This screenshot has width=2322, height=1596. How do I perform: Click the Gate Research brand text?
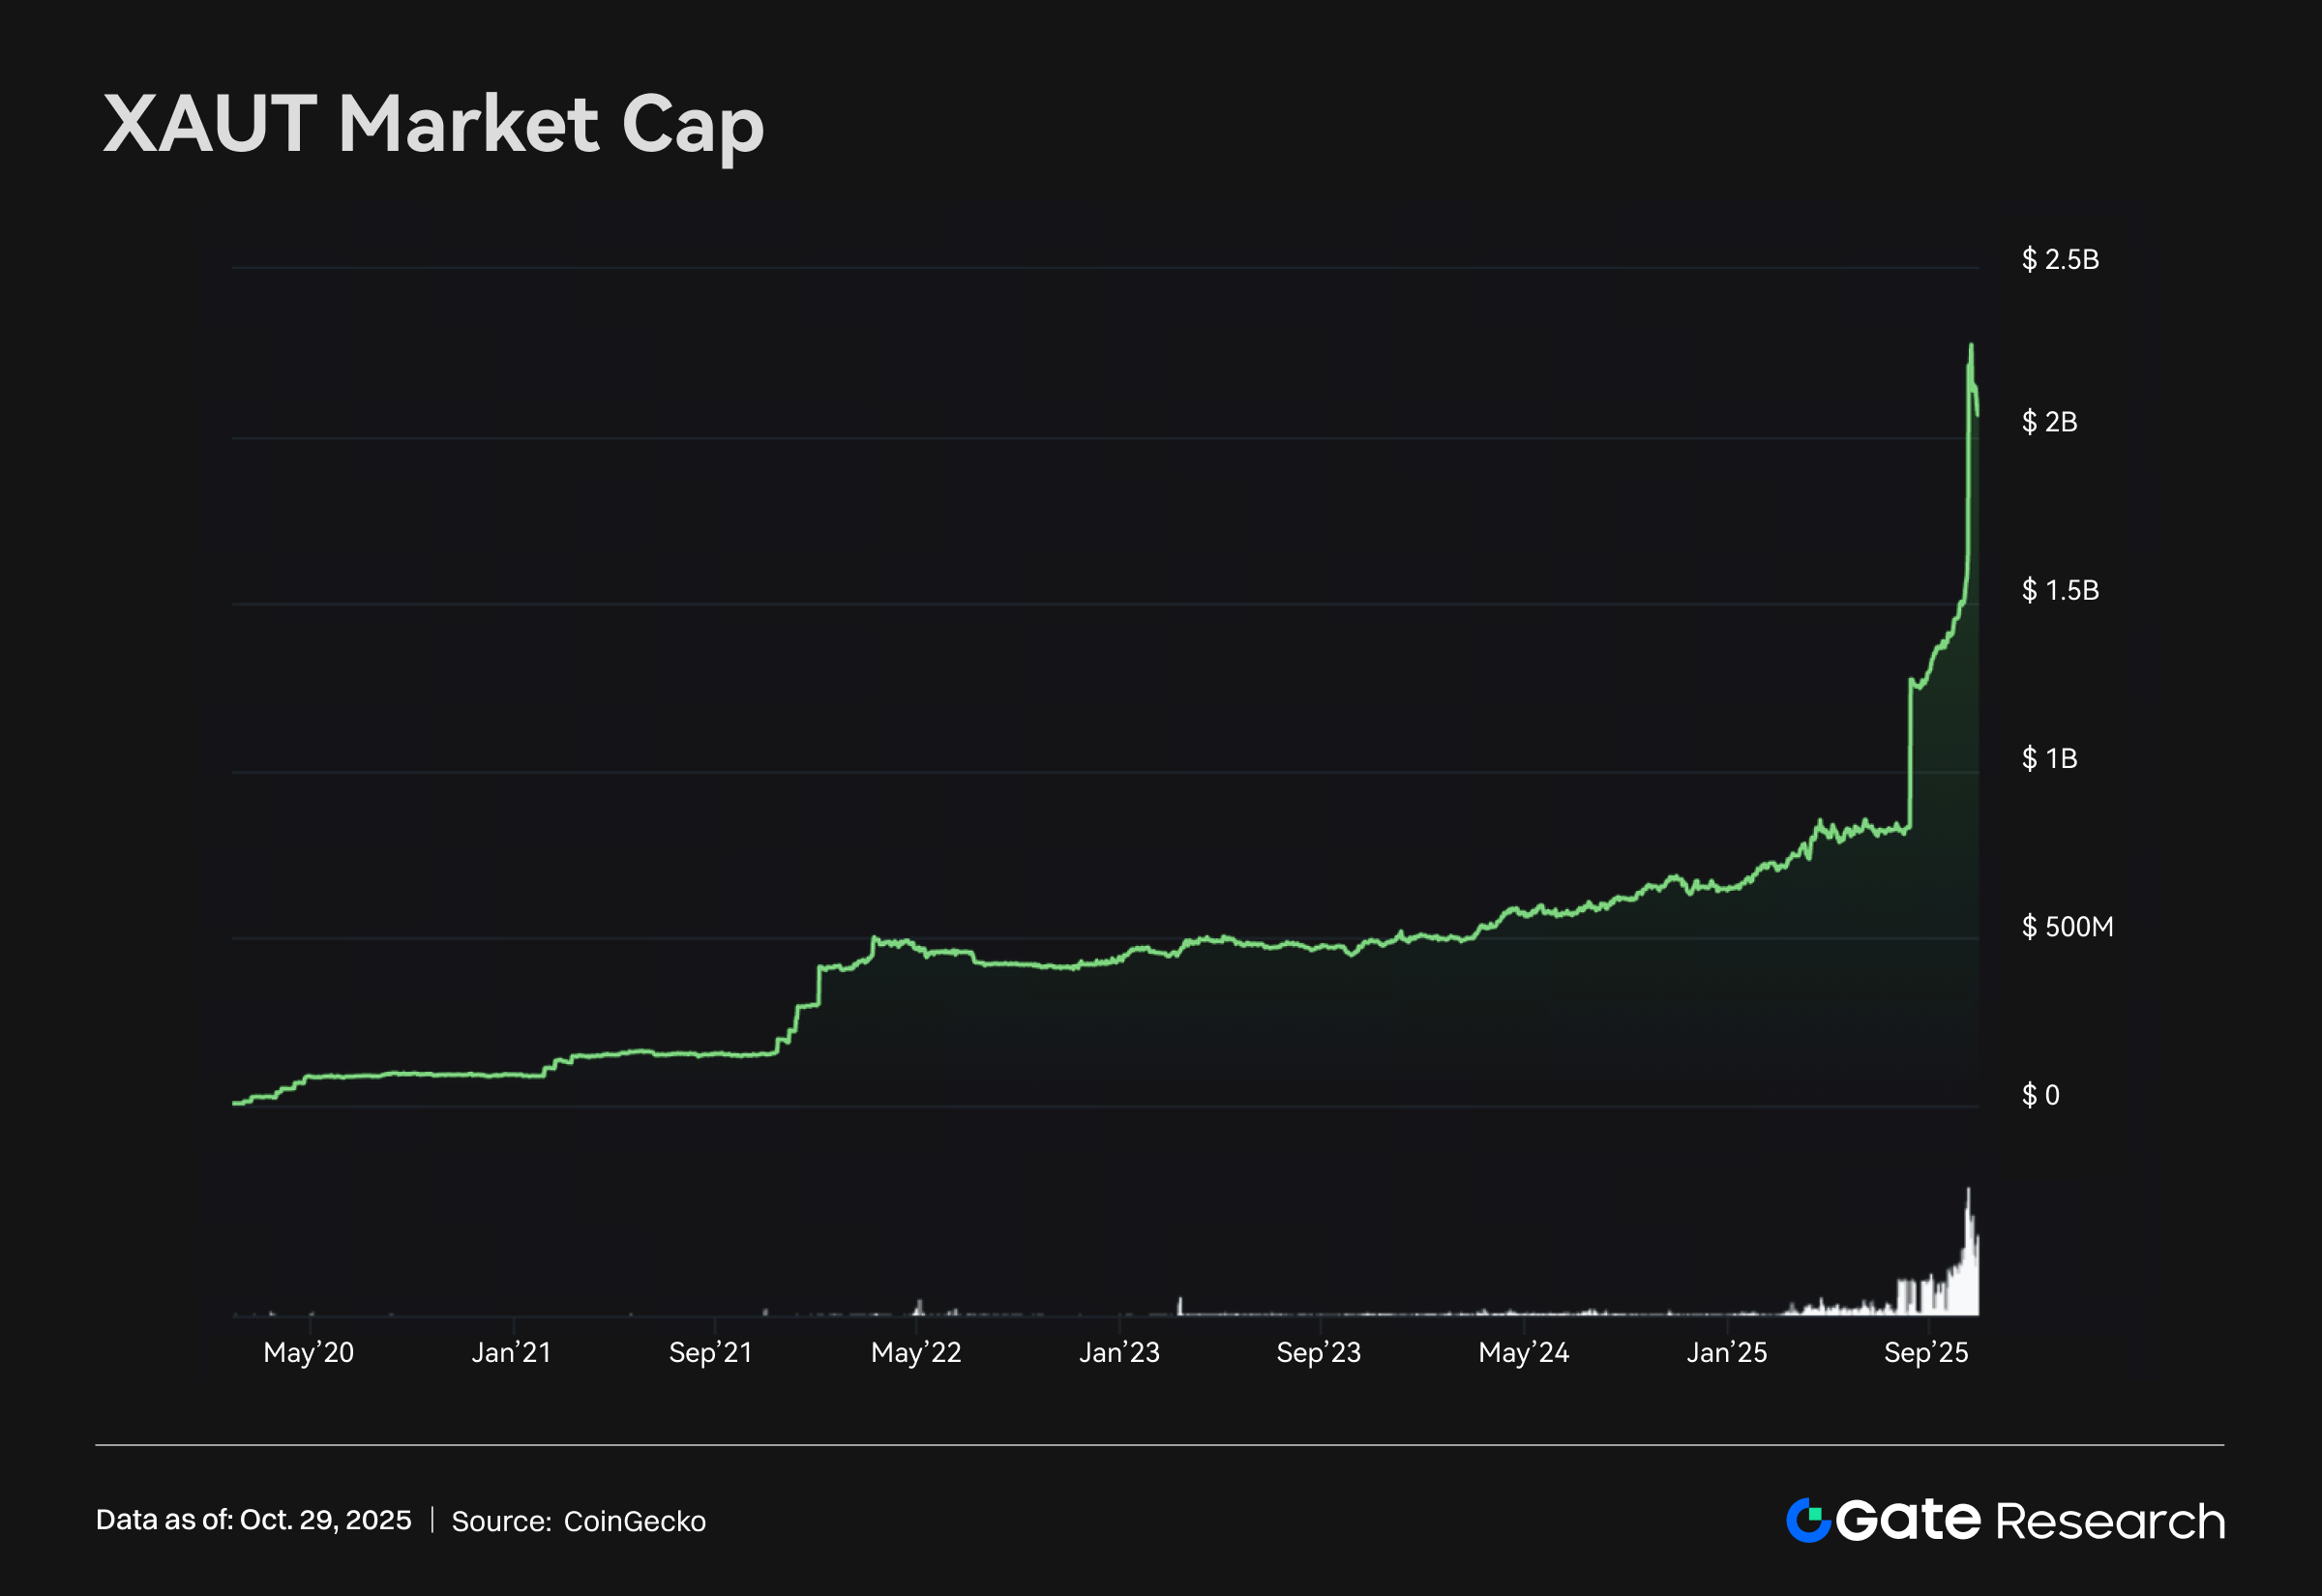tap(2030, 1521)
